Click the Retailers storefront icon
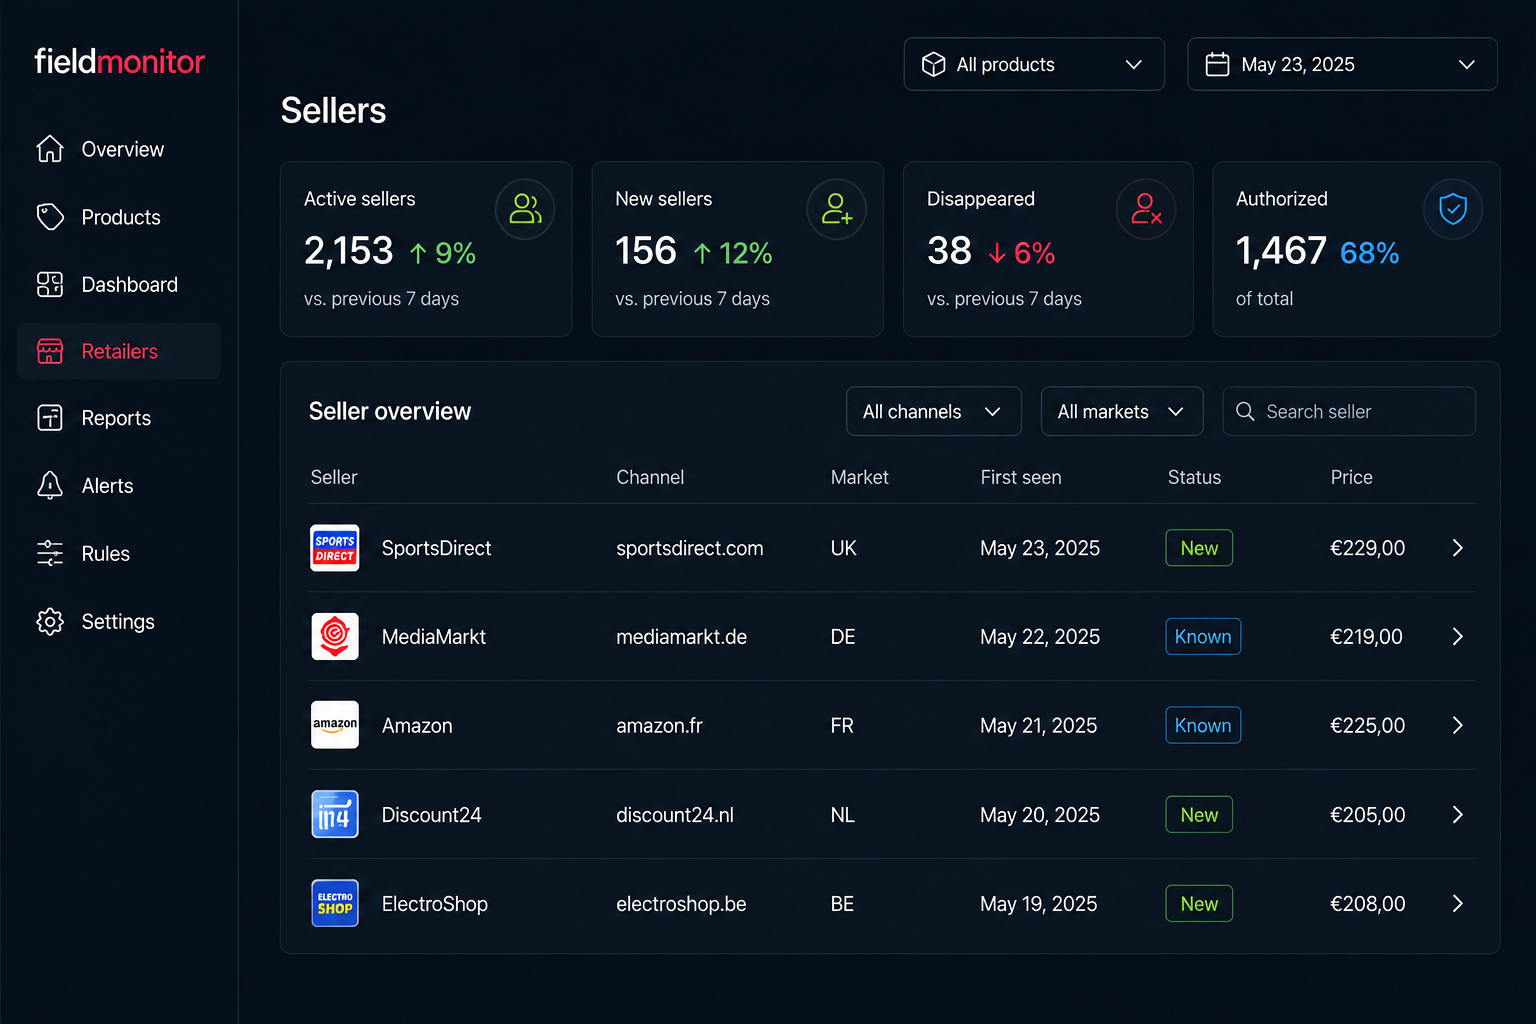1536x1024 pixels. tap(50, 351)
